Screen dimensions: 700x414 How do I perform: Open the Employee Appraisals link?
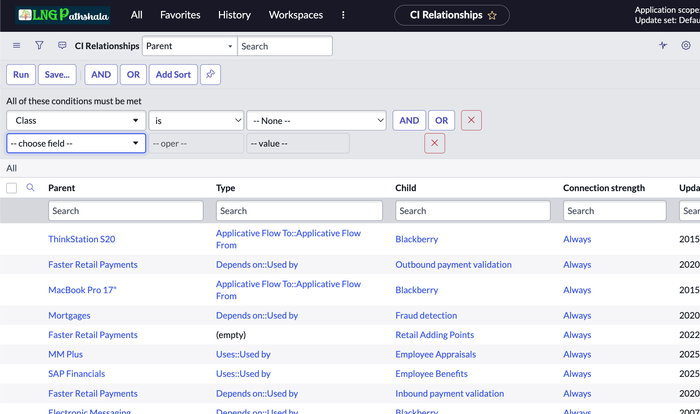[436, 354]
